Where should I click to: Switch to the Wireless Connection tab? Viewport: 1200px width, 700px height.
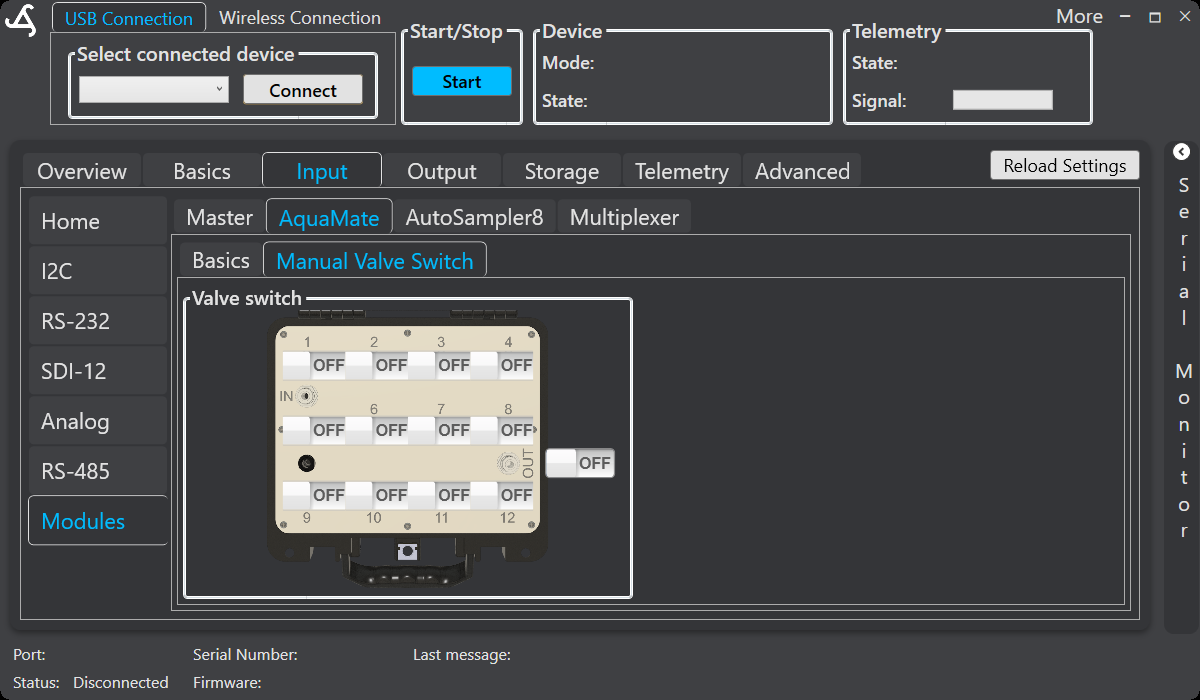(x=300, y=18)
